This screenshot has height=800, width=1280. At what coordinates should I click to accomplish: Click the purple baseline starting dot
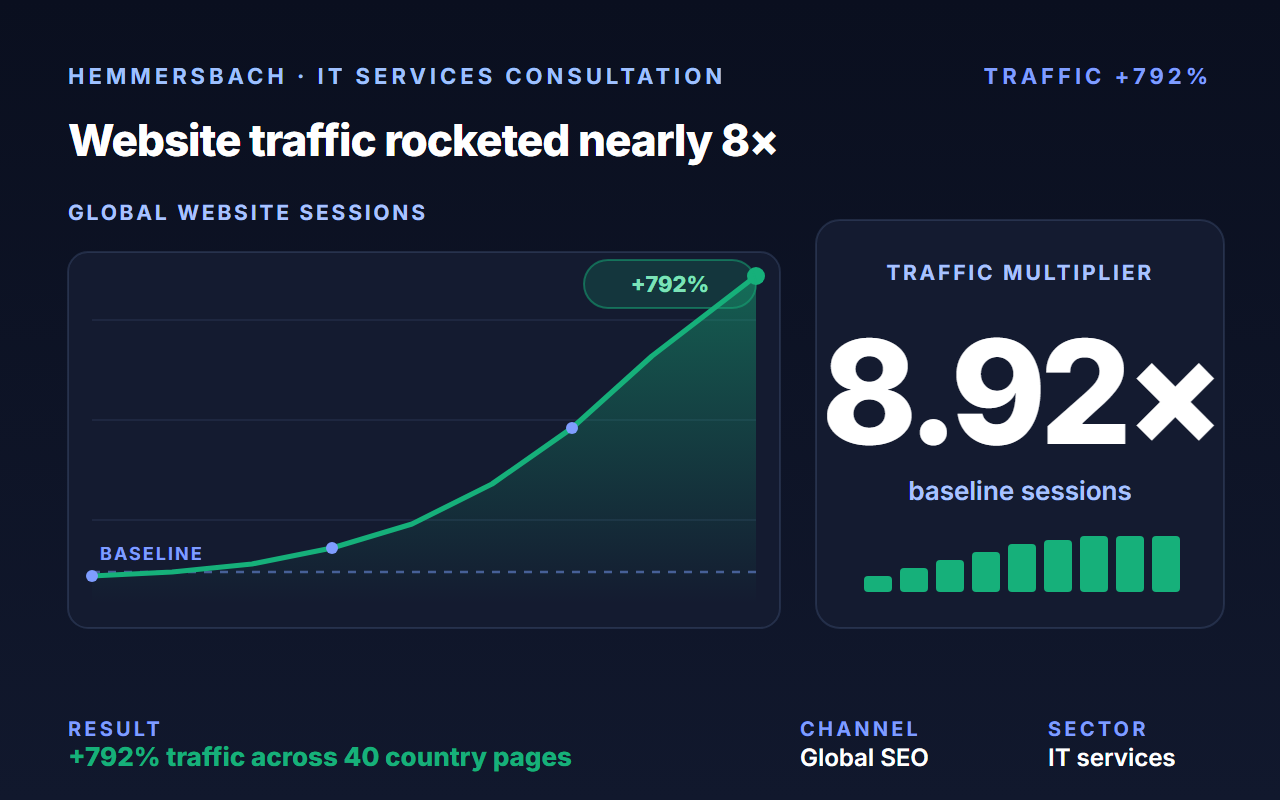(92, 576)
